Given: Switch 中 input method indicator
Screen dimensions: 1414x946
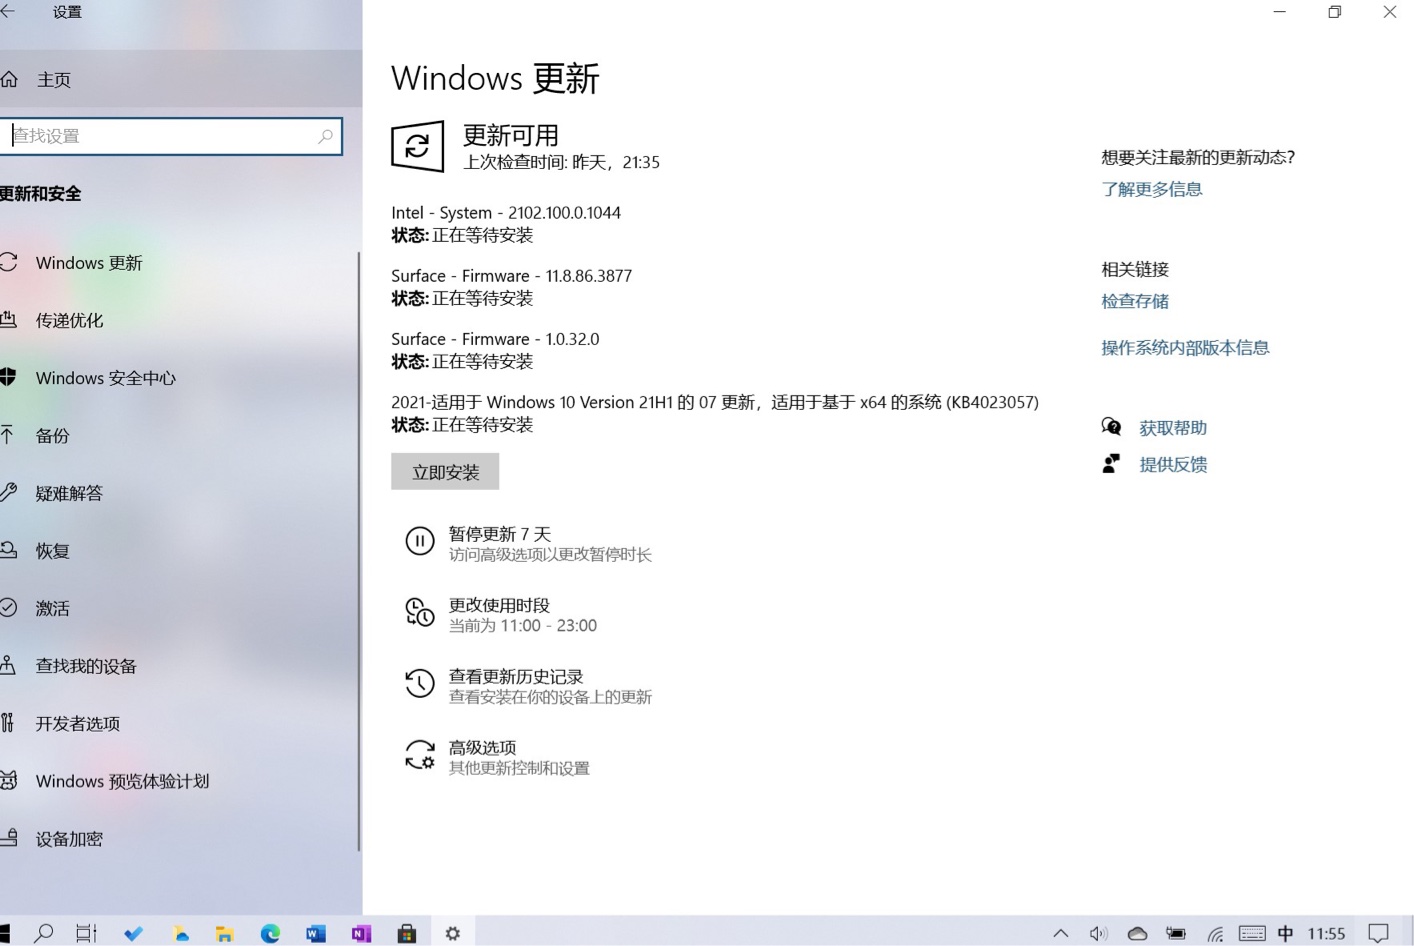Looking at the screenshot, I should click(x=1285, y=933).
